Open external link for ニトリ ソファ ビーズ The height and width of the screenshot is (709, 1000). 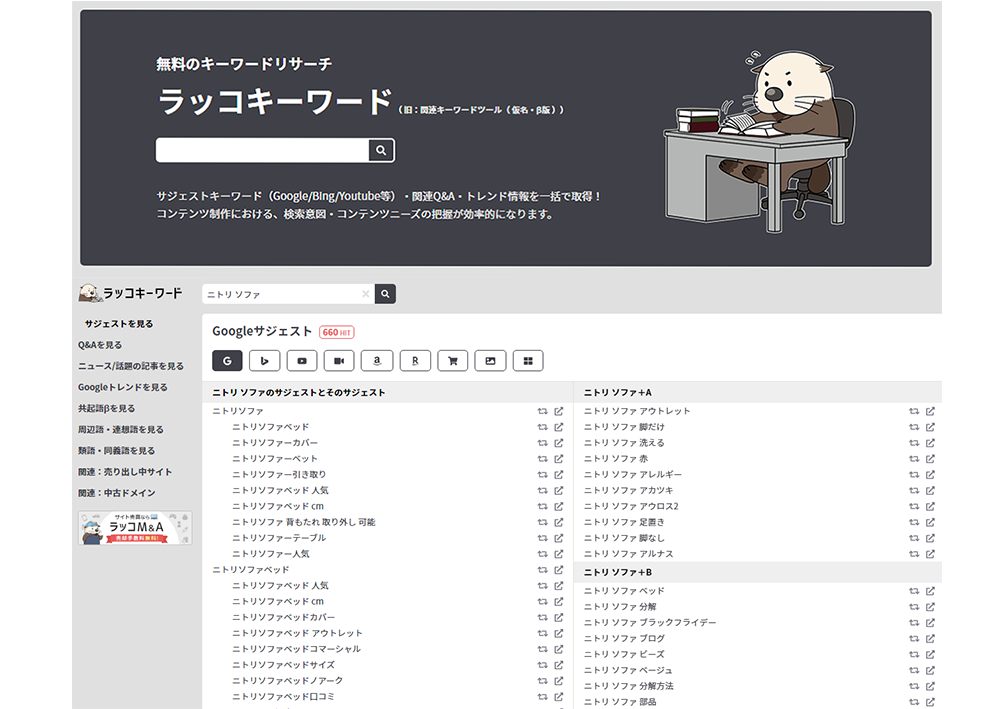pos(930,654)
